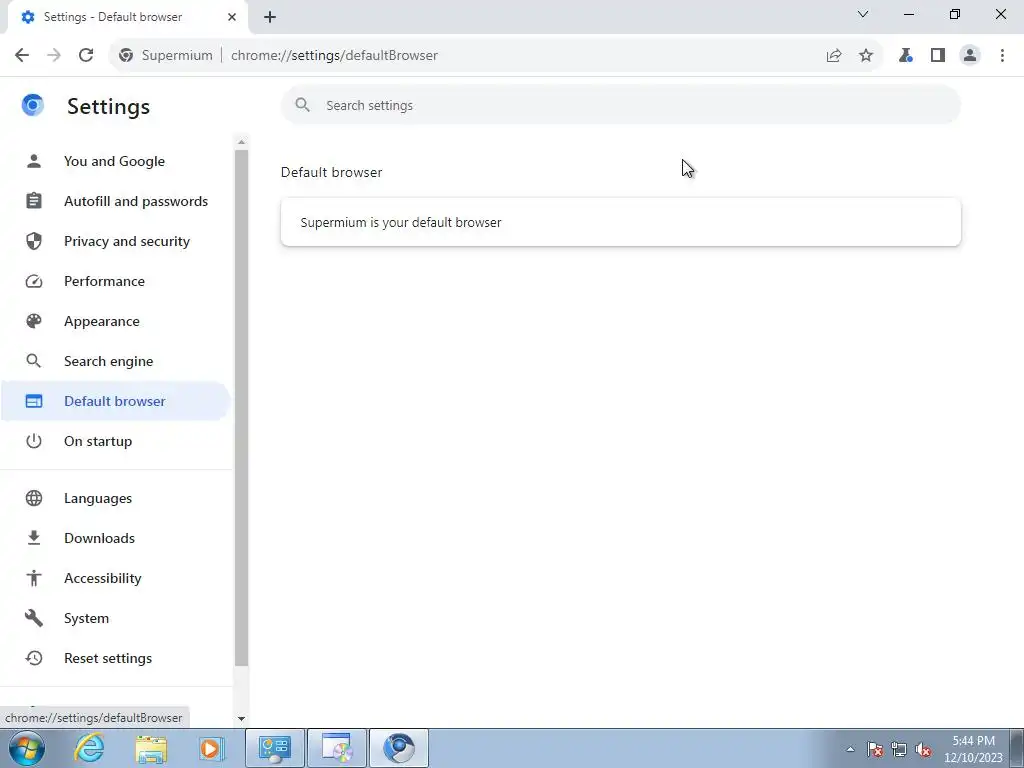Click the speedometer Performance icon

34,281
